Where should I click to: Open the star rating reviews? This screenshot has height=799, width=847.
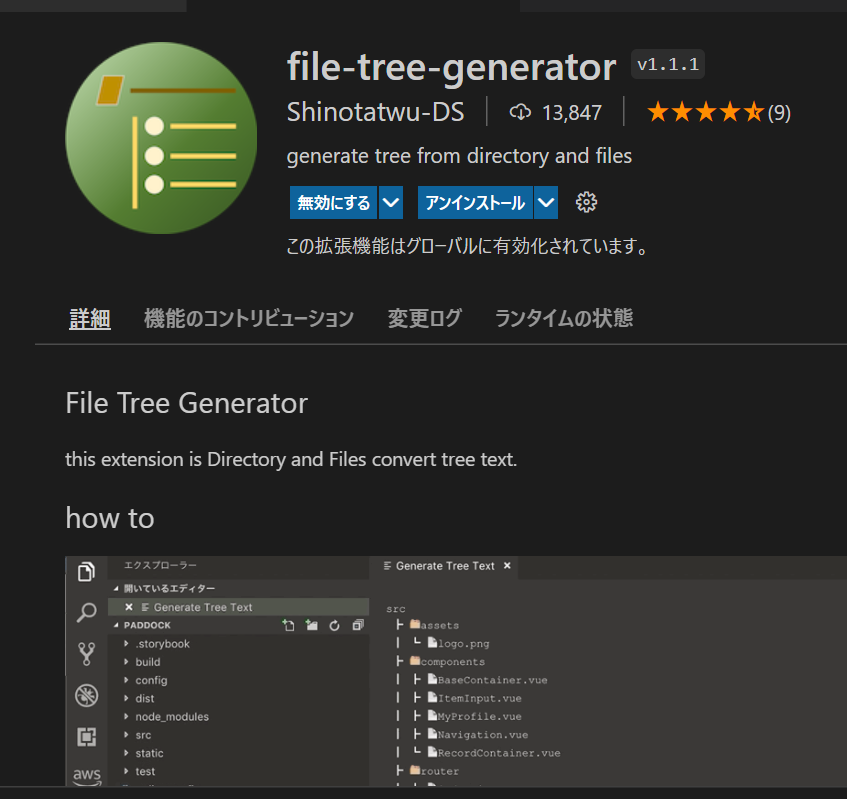tap(718, 112)
